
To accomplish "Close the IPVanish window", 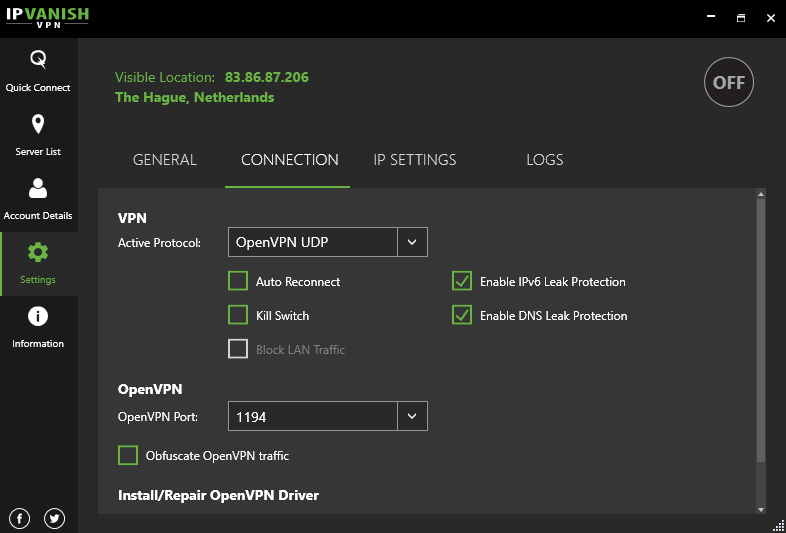I will [771, 18].
